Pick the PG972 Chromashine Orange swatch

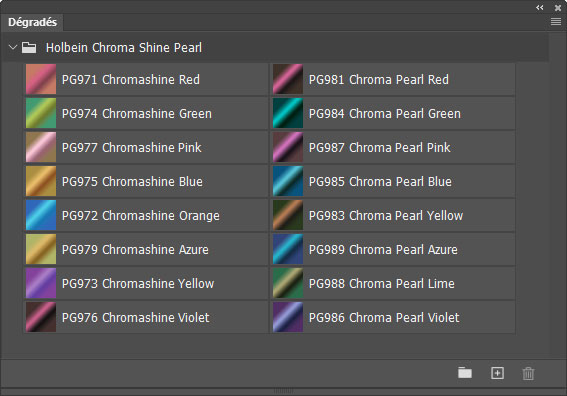tap(41, 215)
